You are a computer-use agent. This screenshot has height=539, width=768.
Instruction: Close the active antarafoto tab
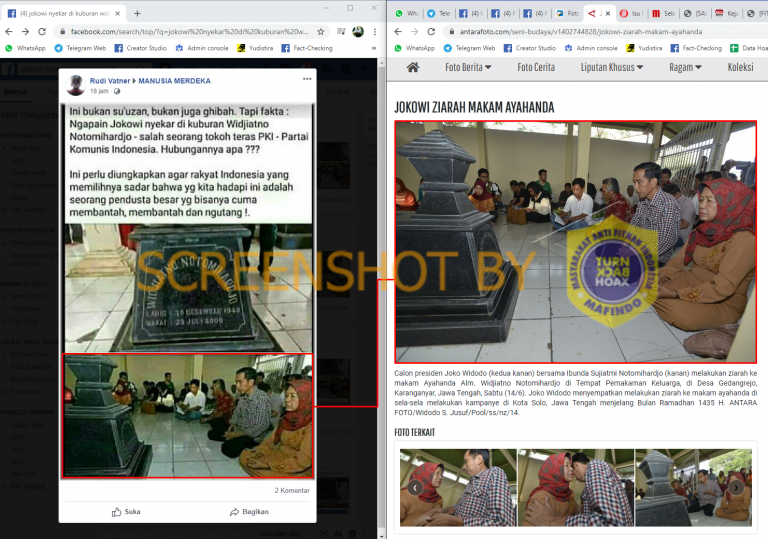608,13
